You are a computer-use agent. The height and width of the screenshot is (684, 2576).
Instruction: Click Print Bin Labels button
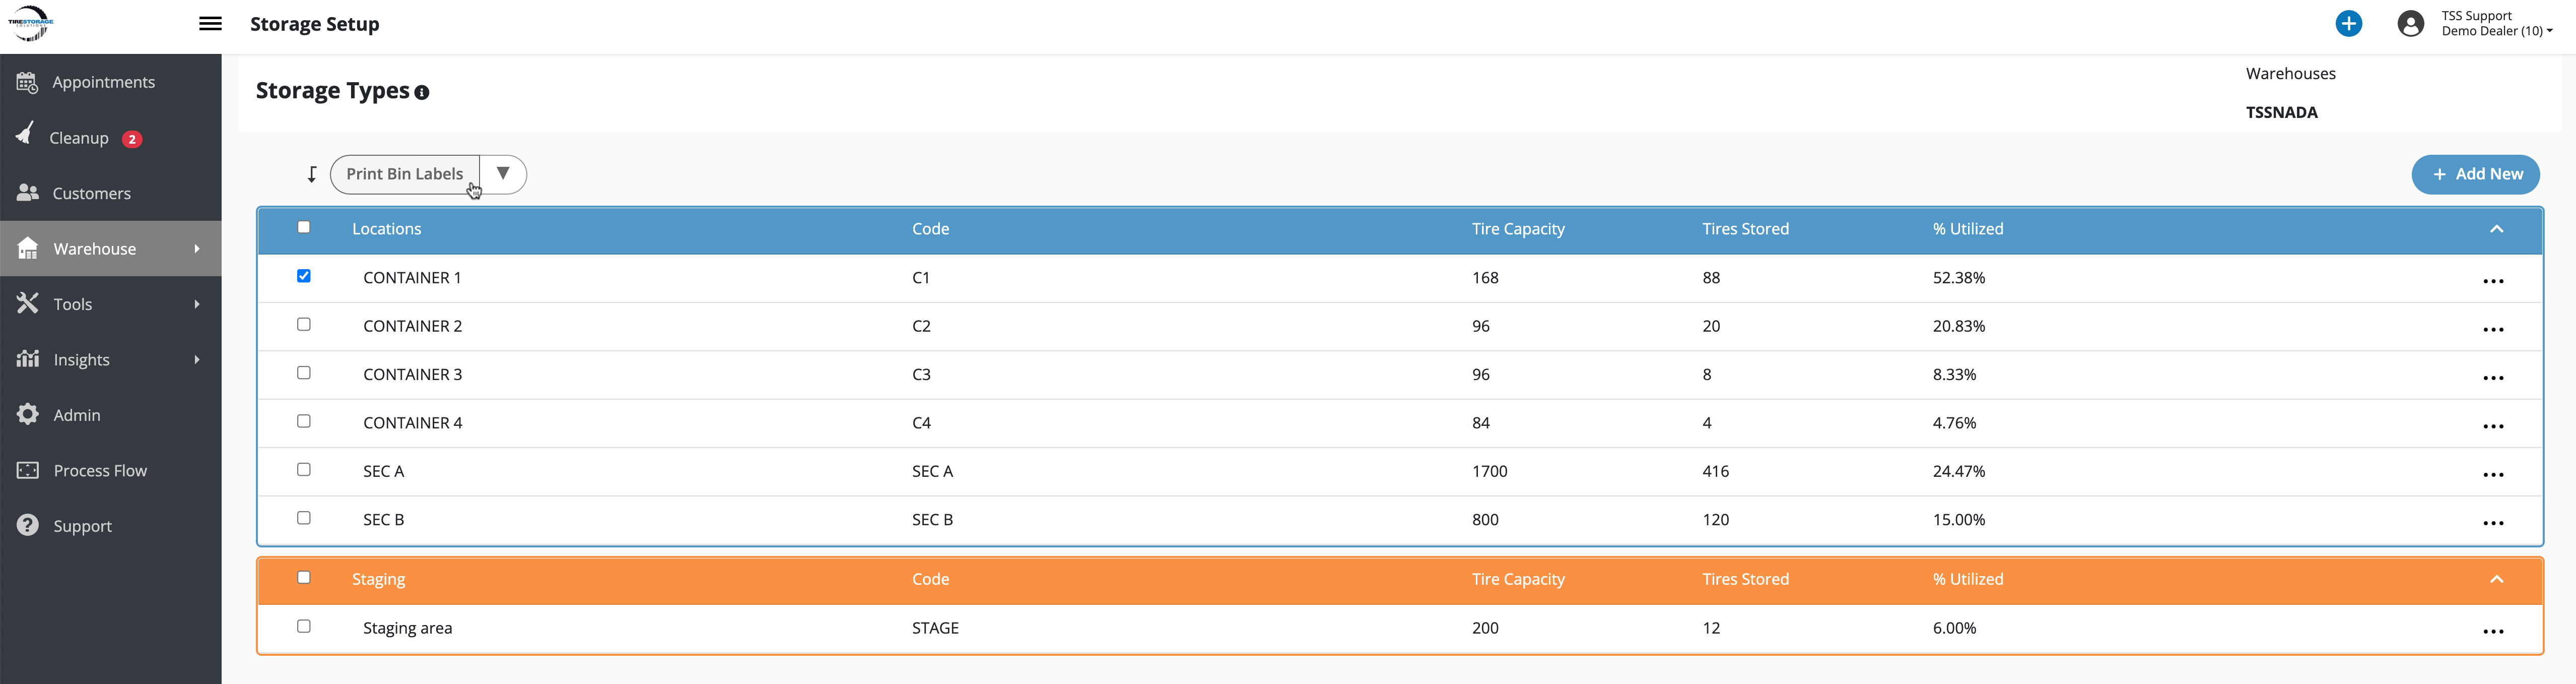[x=404, y=174]
